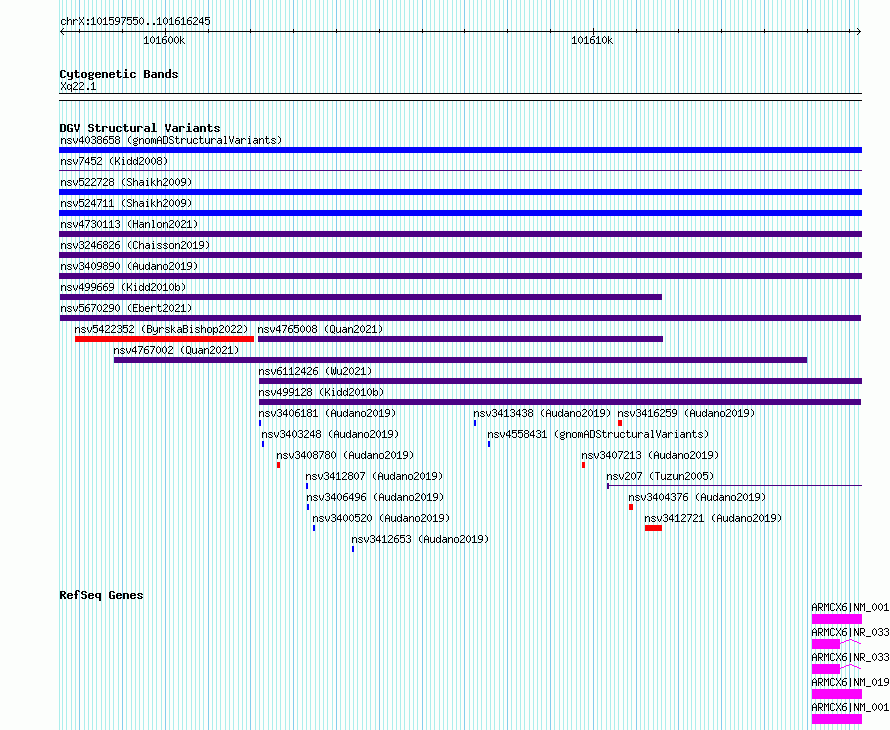Select nsv4765008 (Quan2021) label
Screen dimensions: 890x730
point(320,329)
